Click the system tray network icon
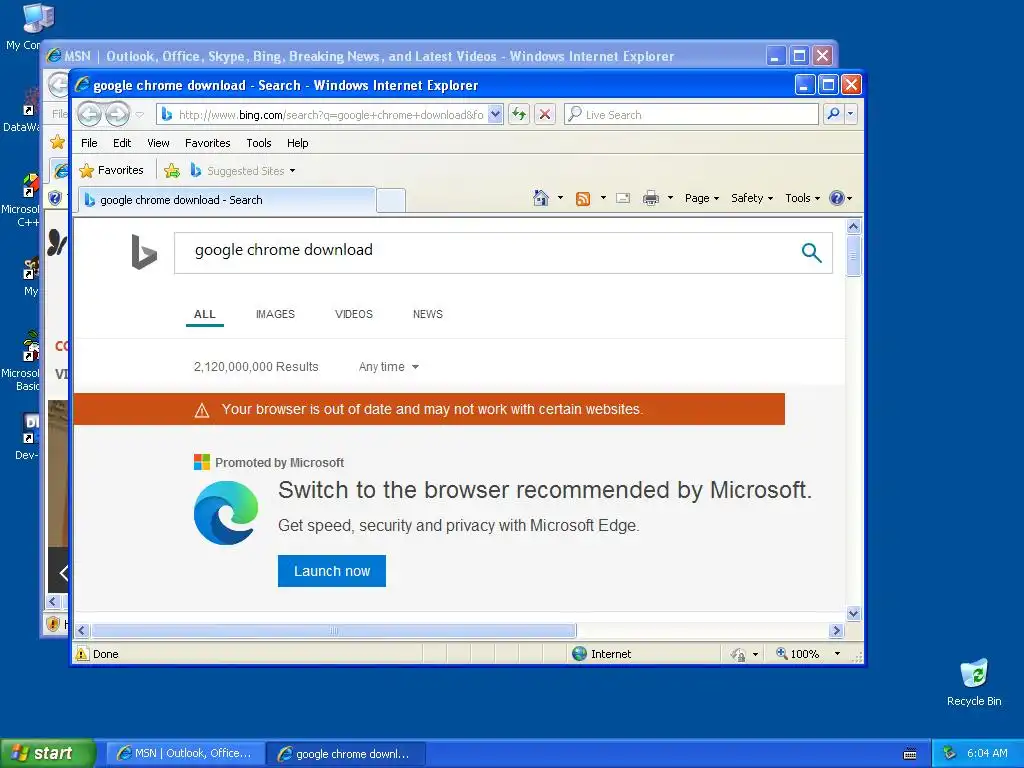Viewport: 1024px width, 768px height. [950, 753]
